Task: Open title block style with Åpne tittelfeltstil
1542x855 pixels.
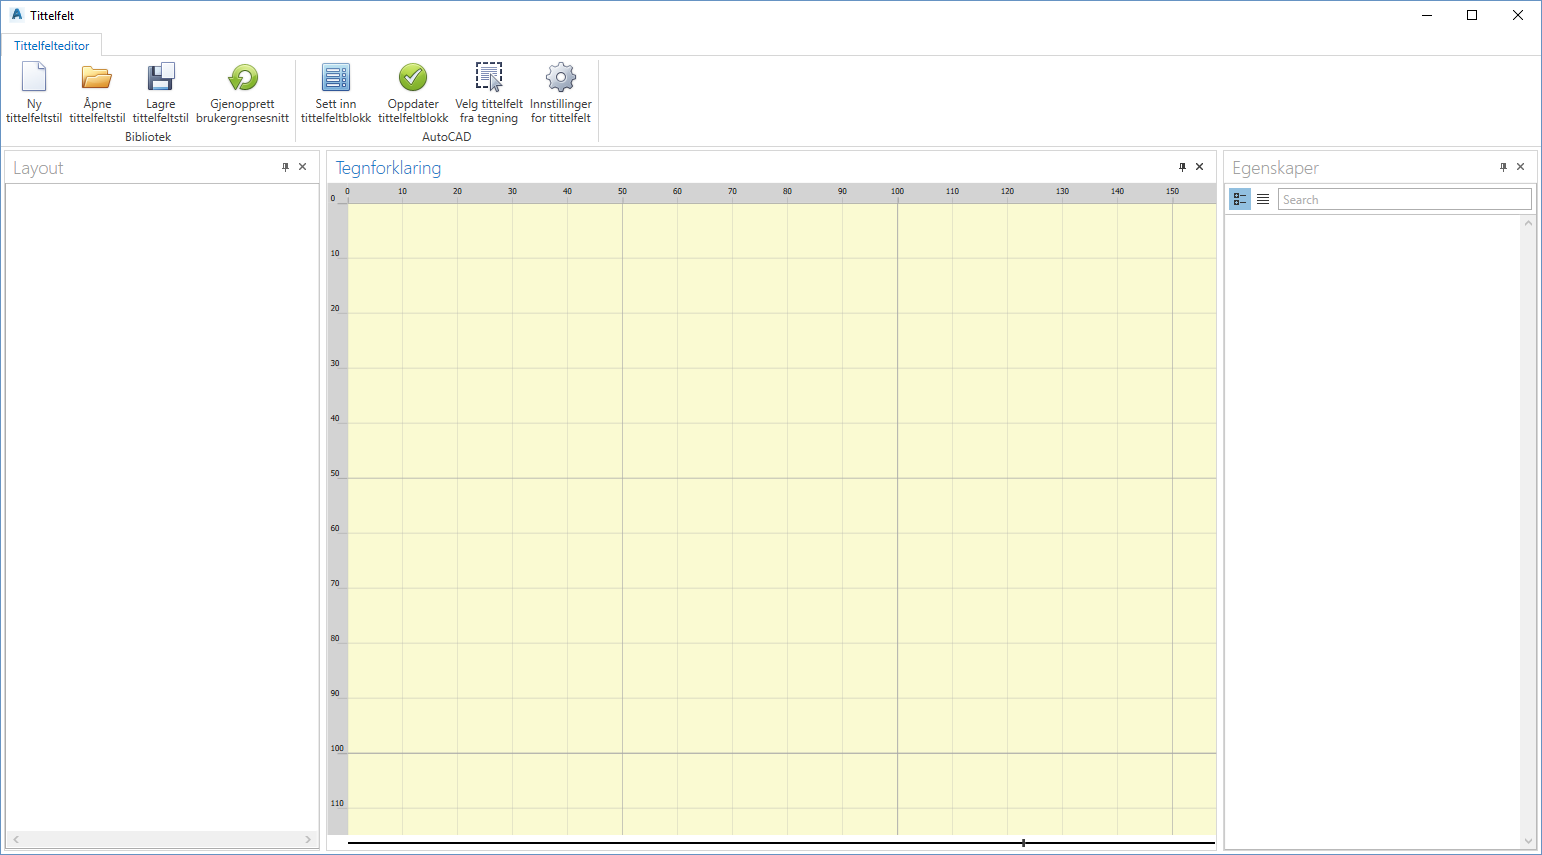Action: (97, 78)
